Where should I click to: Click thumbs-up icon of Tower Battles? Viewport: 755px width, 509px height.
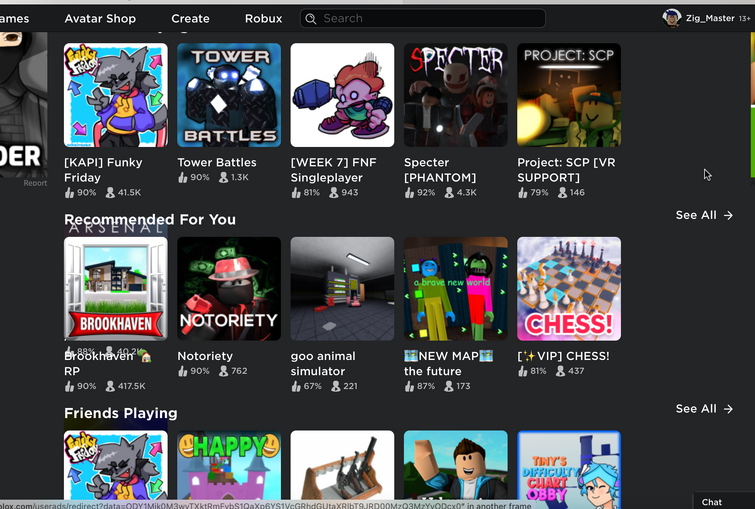point(182,178)
